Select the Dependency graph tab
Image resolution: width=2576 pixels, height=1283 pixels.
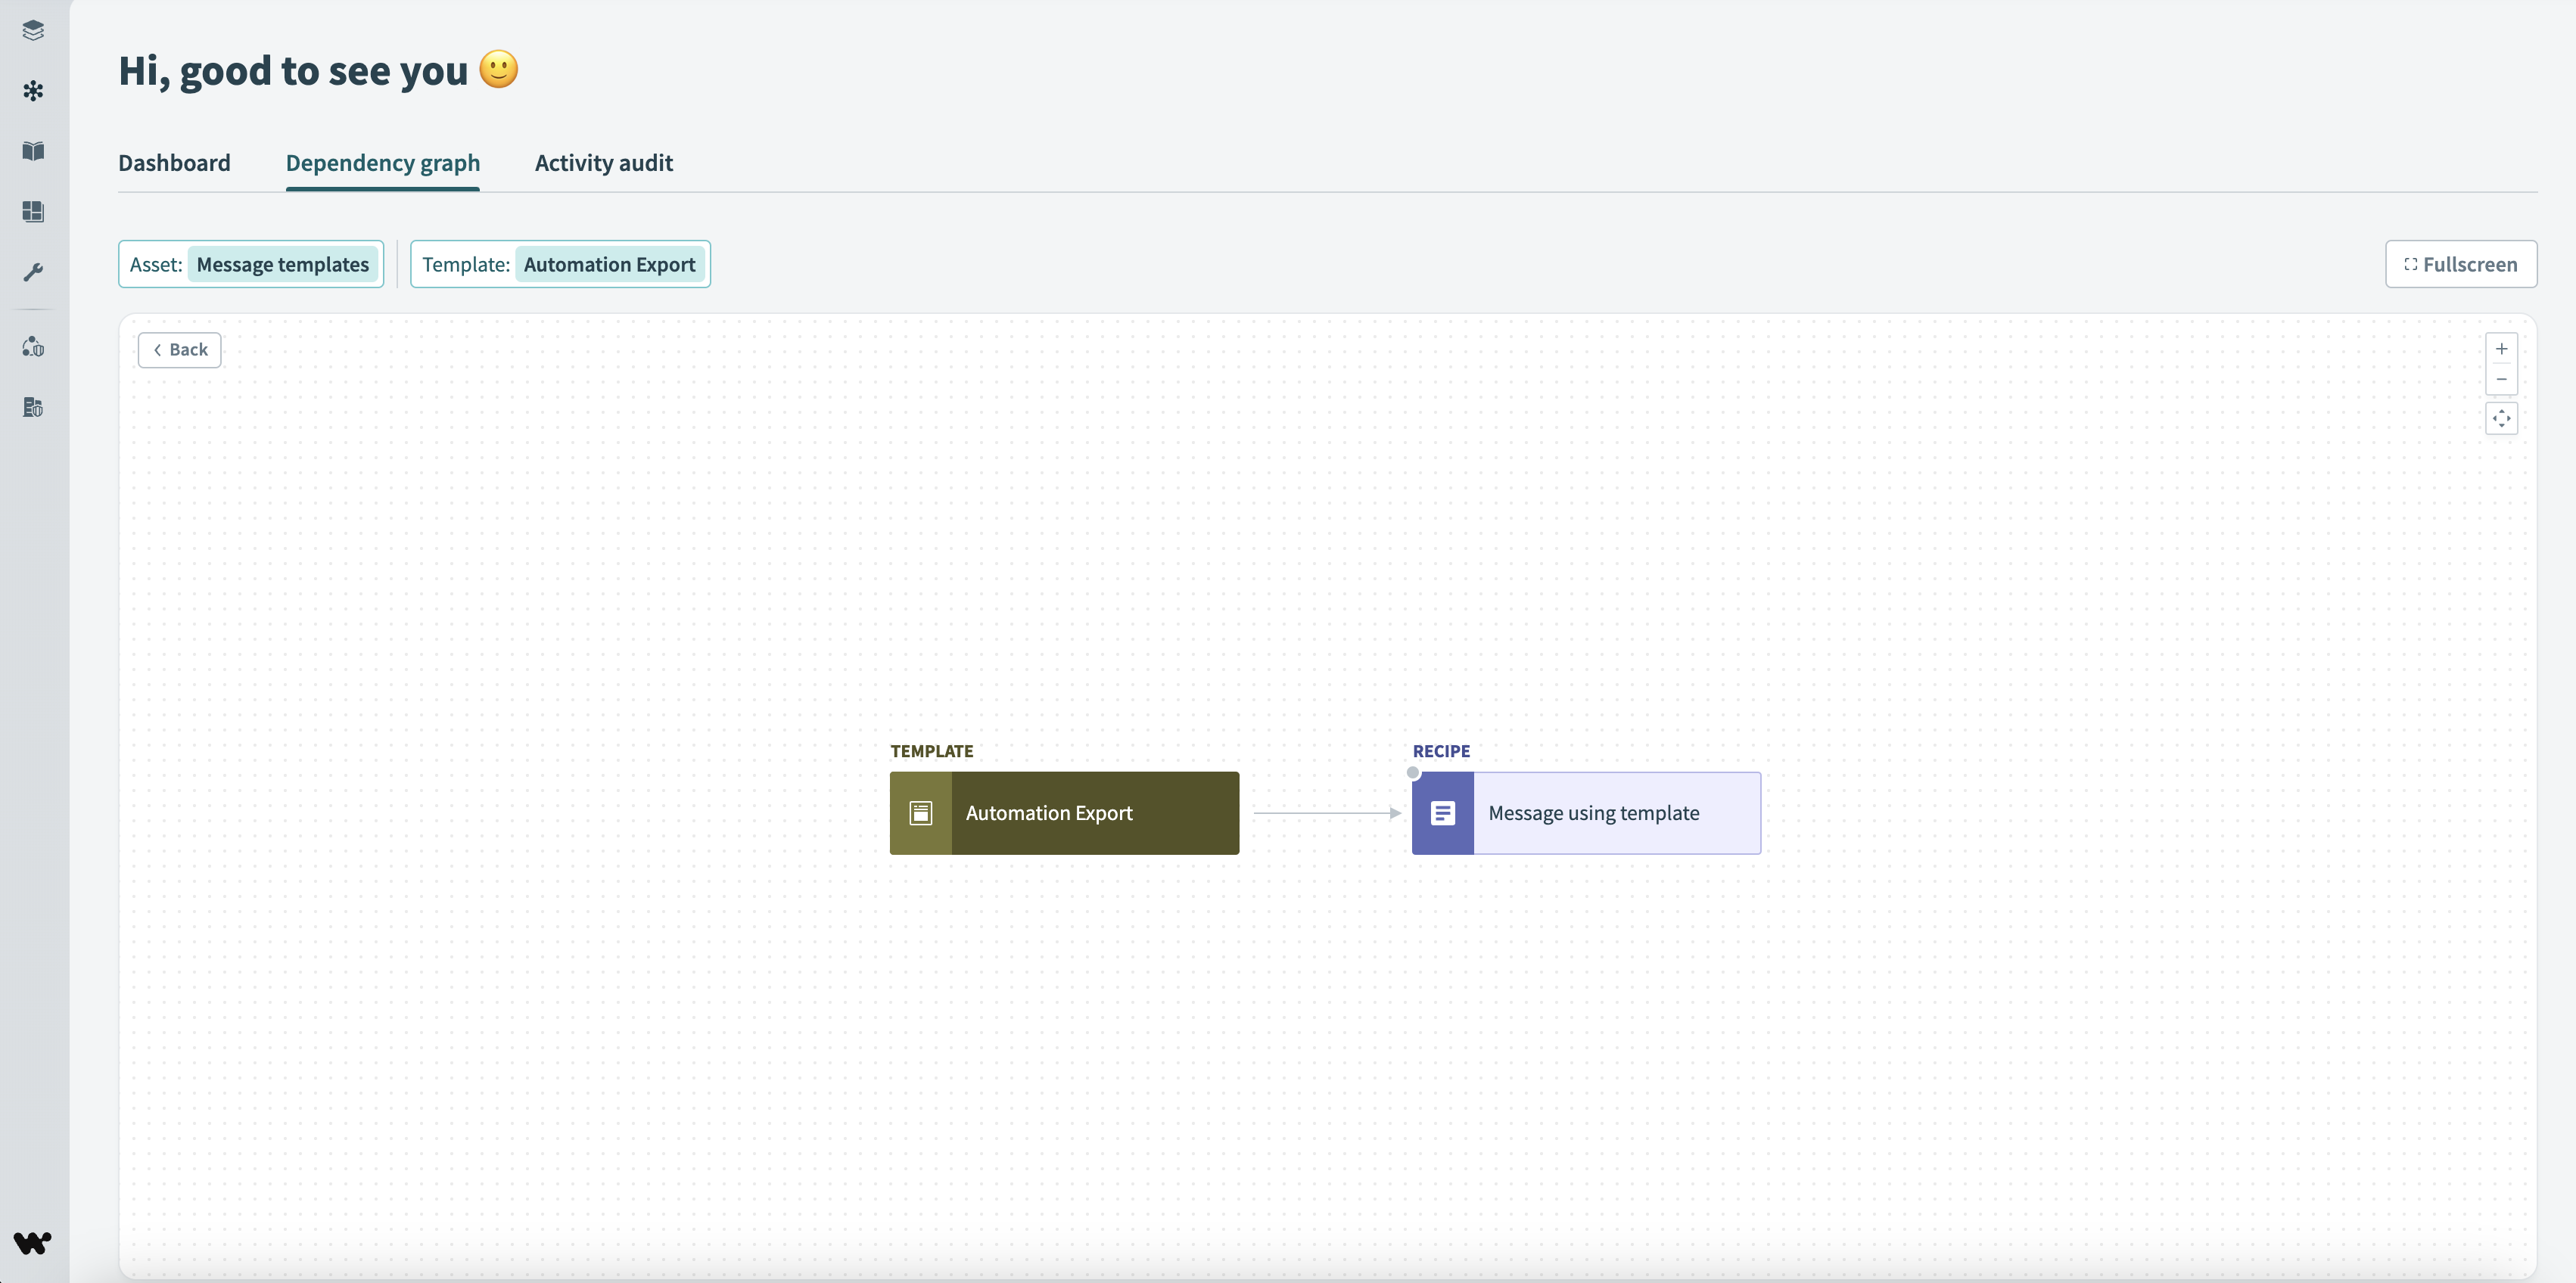[x=382, y=163]
